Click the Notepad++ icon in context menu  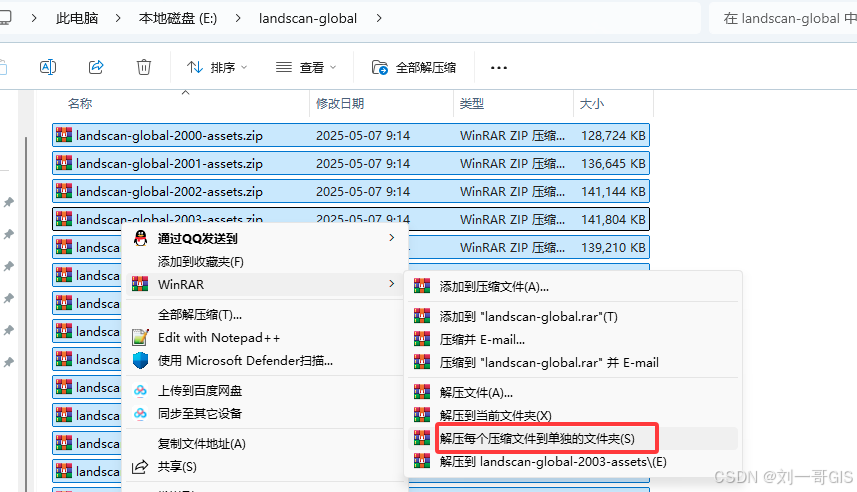tap(140, 337)
